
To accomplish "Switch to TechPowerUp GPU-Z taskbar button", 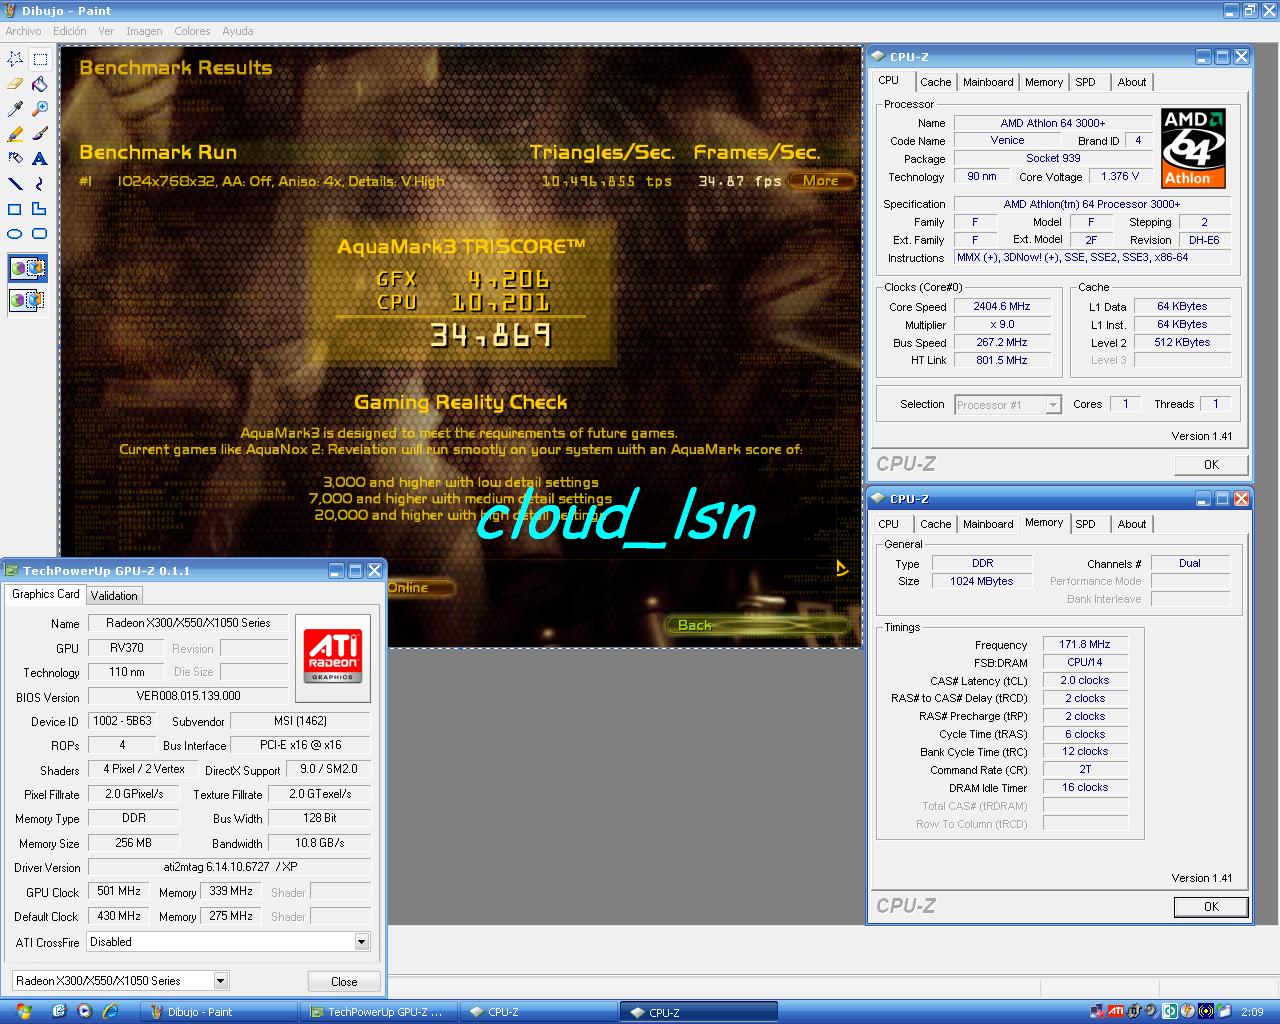I will [x=380, y=1012].
